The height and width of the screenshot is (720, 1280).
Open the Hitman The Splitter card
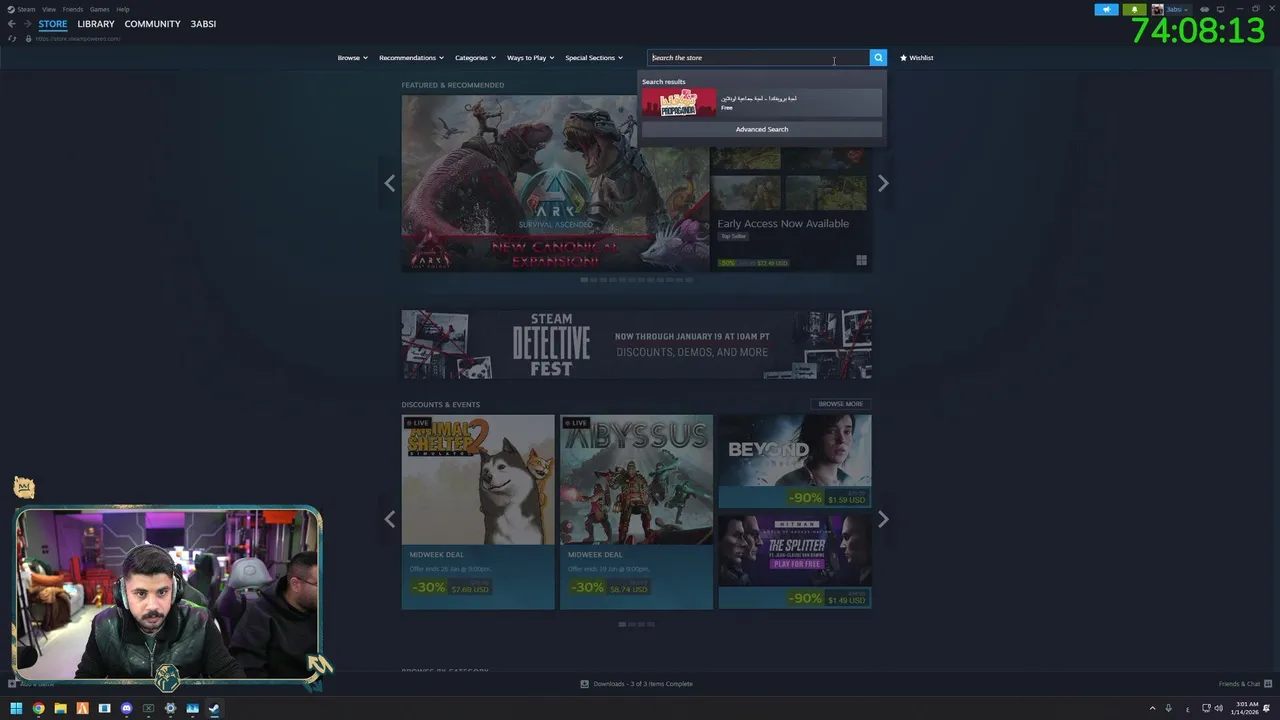pyautogui.click(x=795, y=562)
